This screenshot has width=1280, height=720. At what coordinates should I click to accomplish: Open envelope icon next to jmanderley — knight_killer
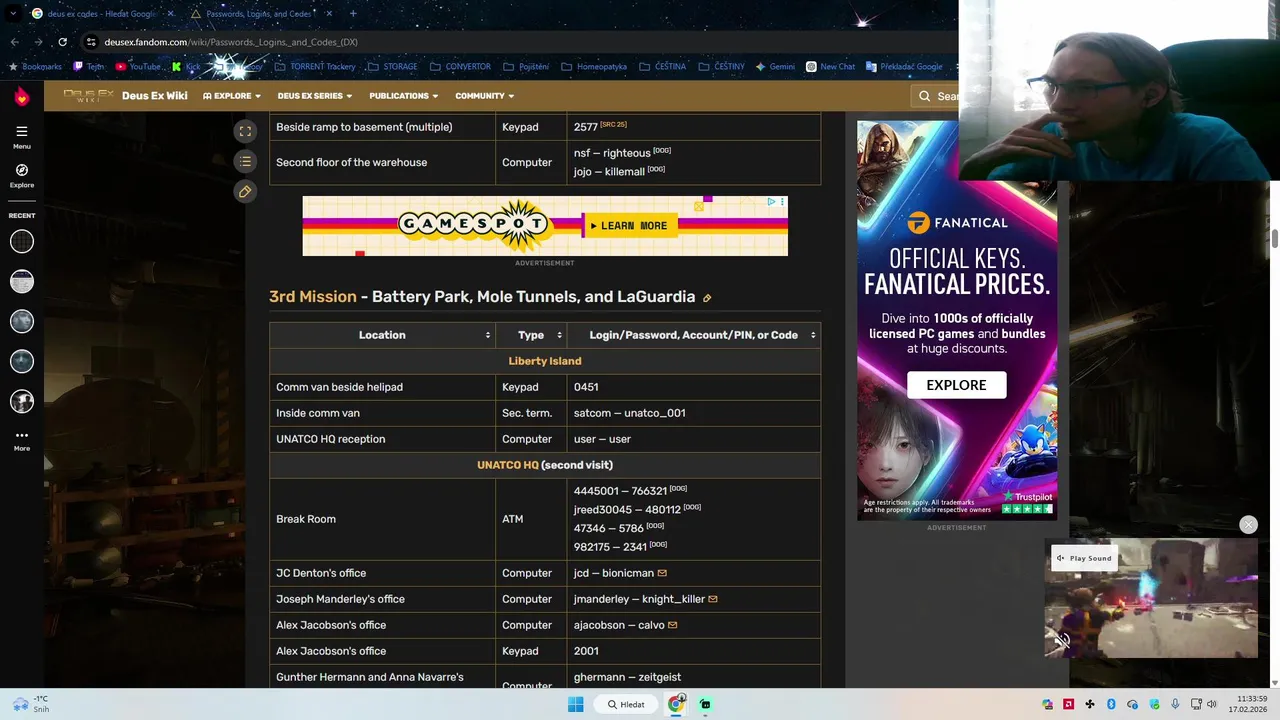713,599
